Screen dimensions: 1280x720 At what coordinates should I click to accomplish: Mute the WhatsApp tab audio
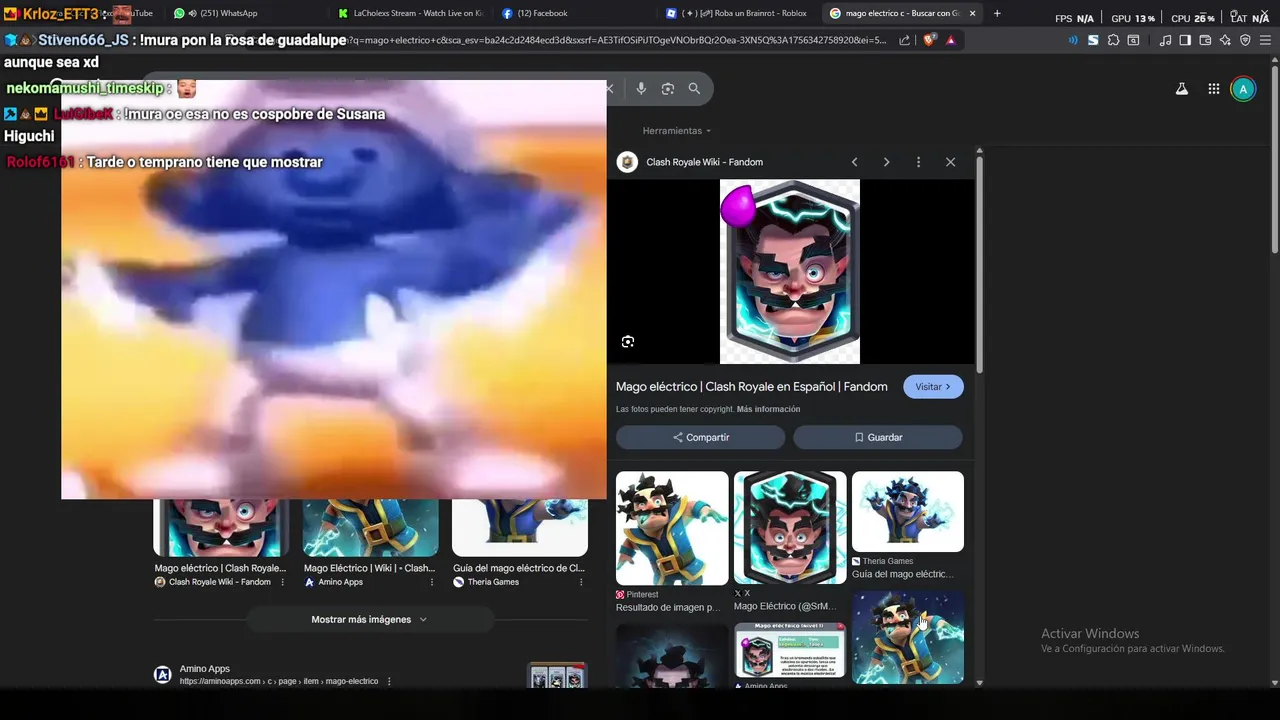(x=192, y=13)
